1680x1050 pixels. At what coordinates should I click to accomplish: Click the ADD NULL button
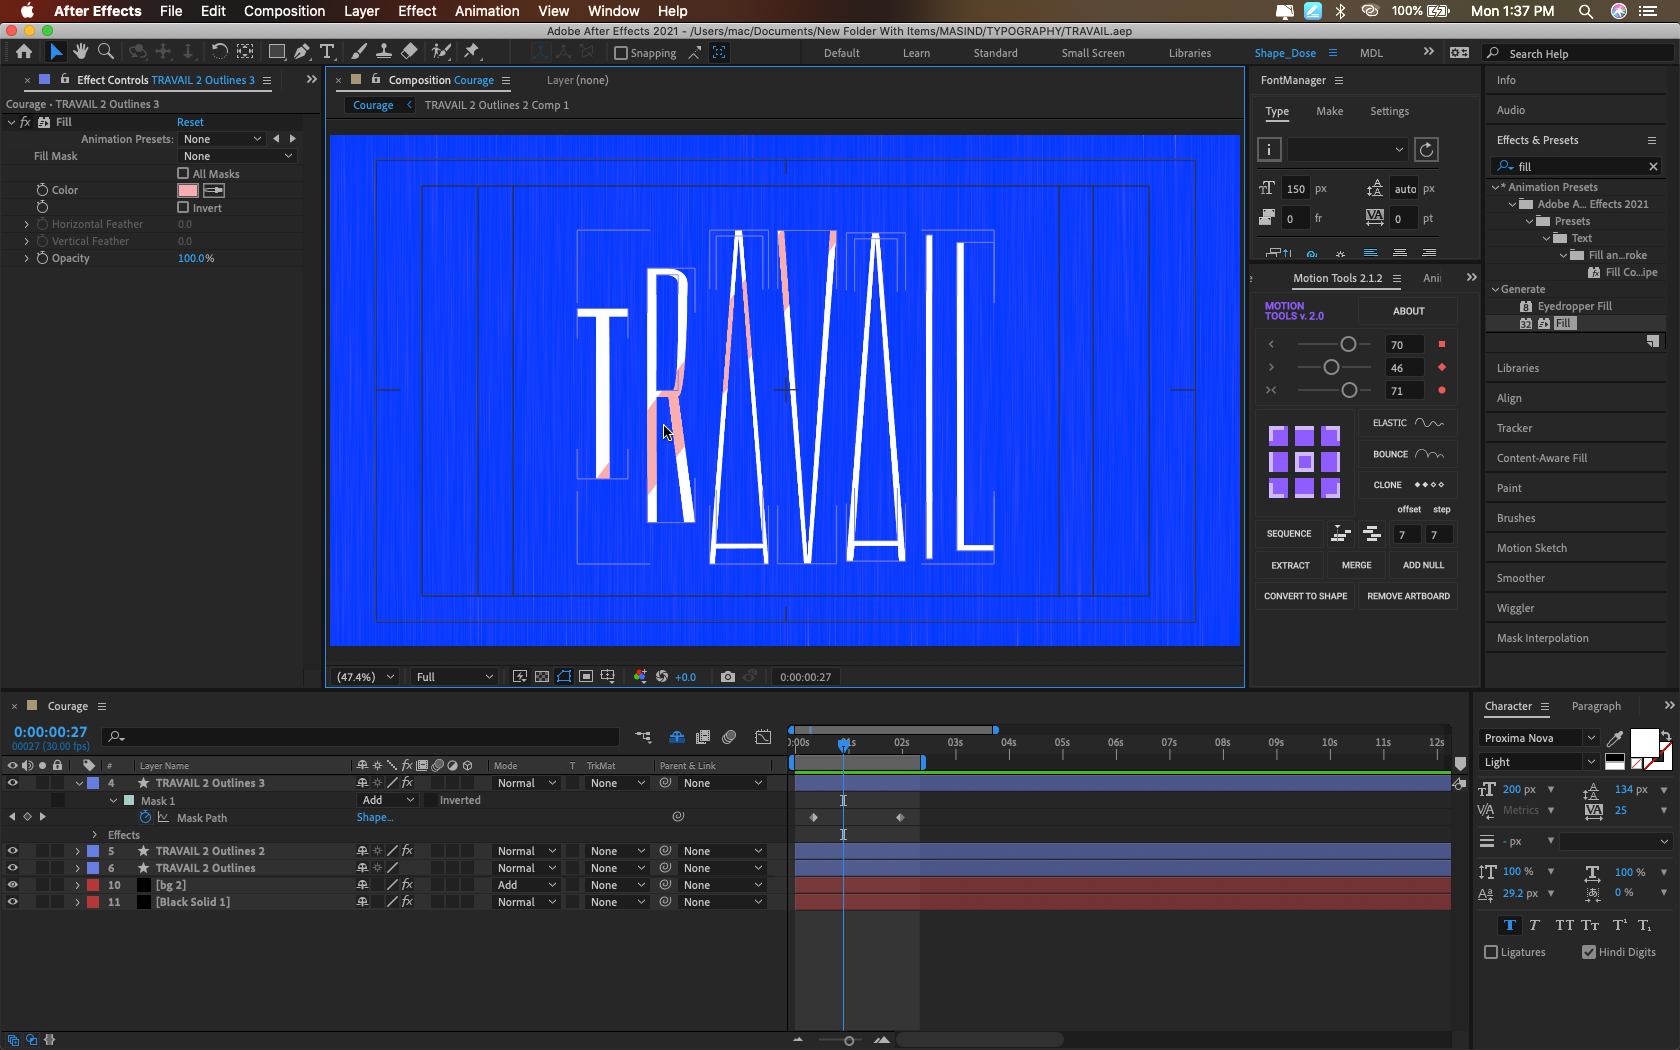pyautogui.click(x=1423, y=565)
